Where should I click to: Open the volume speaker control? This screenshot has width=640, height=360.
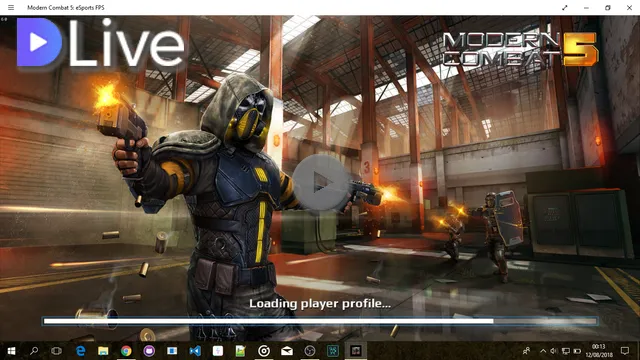554,351
